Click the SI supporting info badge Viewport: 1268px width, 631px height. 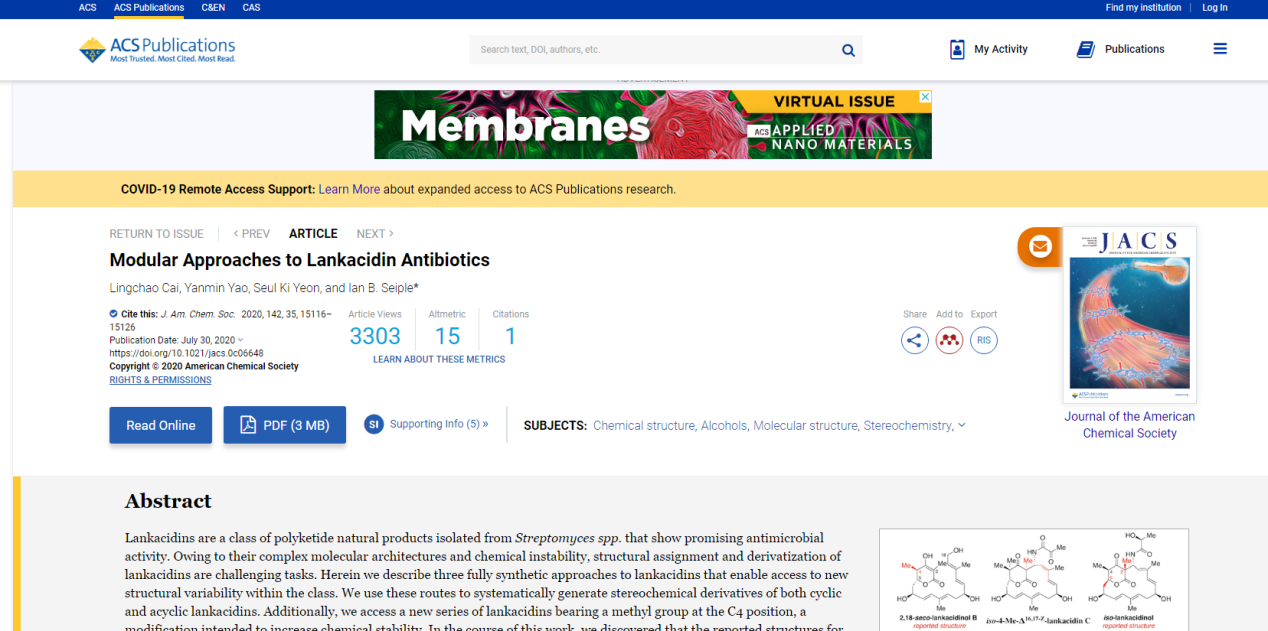tap(374, 425)
